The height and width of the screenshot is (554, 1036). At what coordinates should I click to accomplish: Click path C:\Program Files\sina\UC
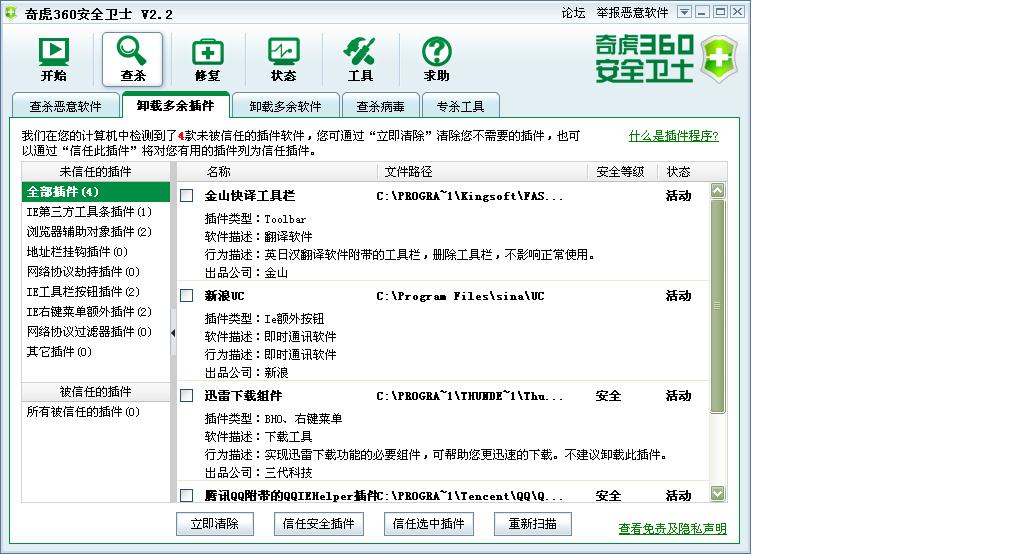coord(461,296)
